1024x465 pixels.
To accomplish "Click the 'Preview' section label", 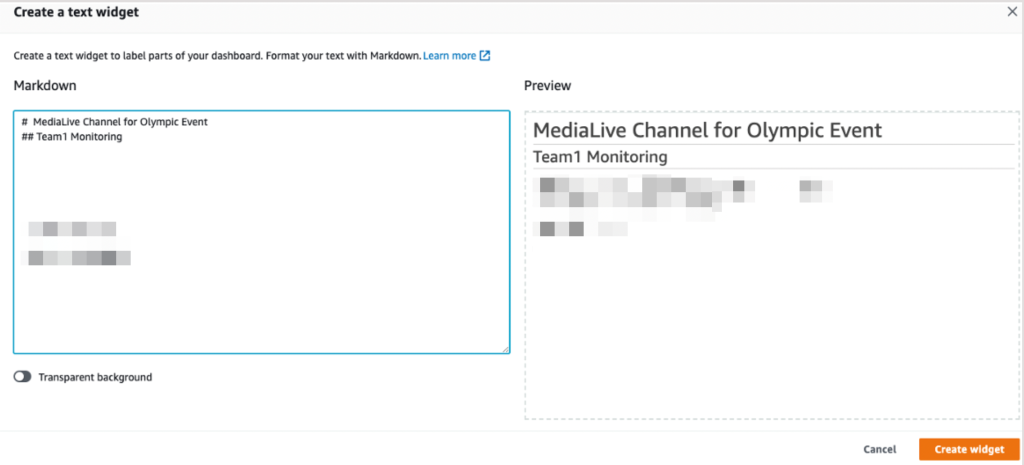I will coord(547,86).
